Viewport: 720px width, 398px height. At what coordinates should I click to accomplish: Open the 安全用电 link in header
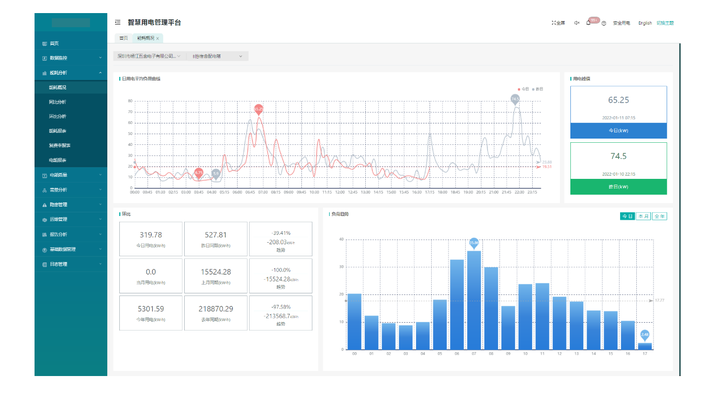[621, 23]
